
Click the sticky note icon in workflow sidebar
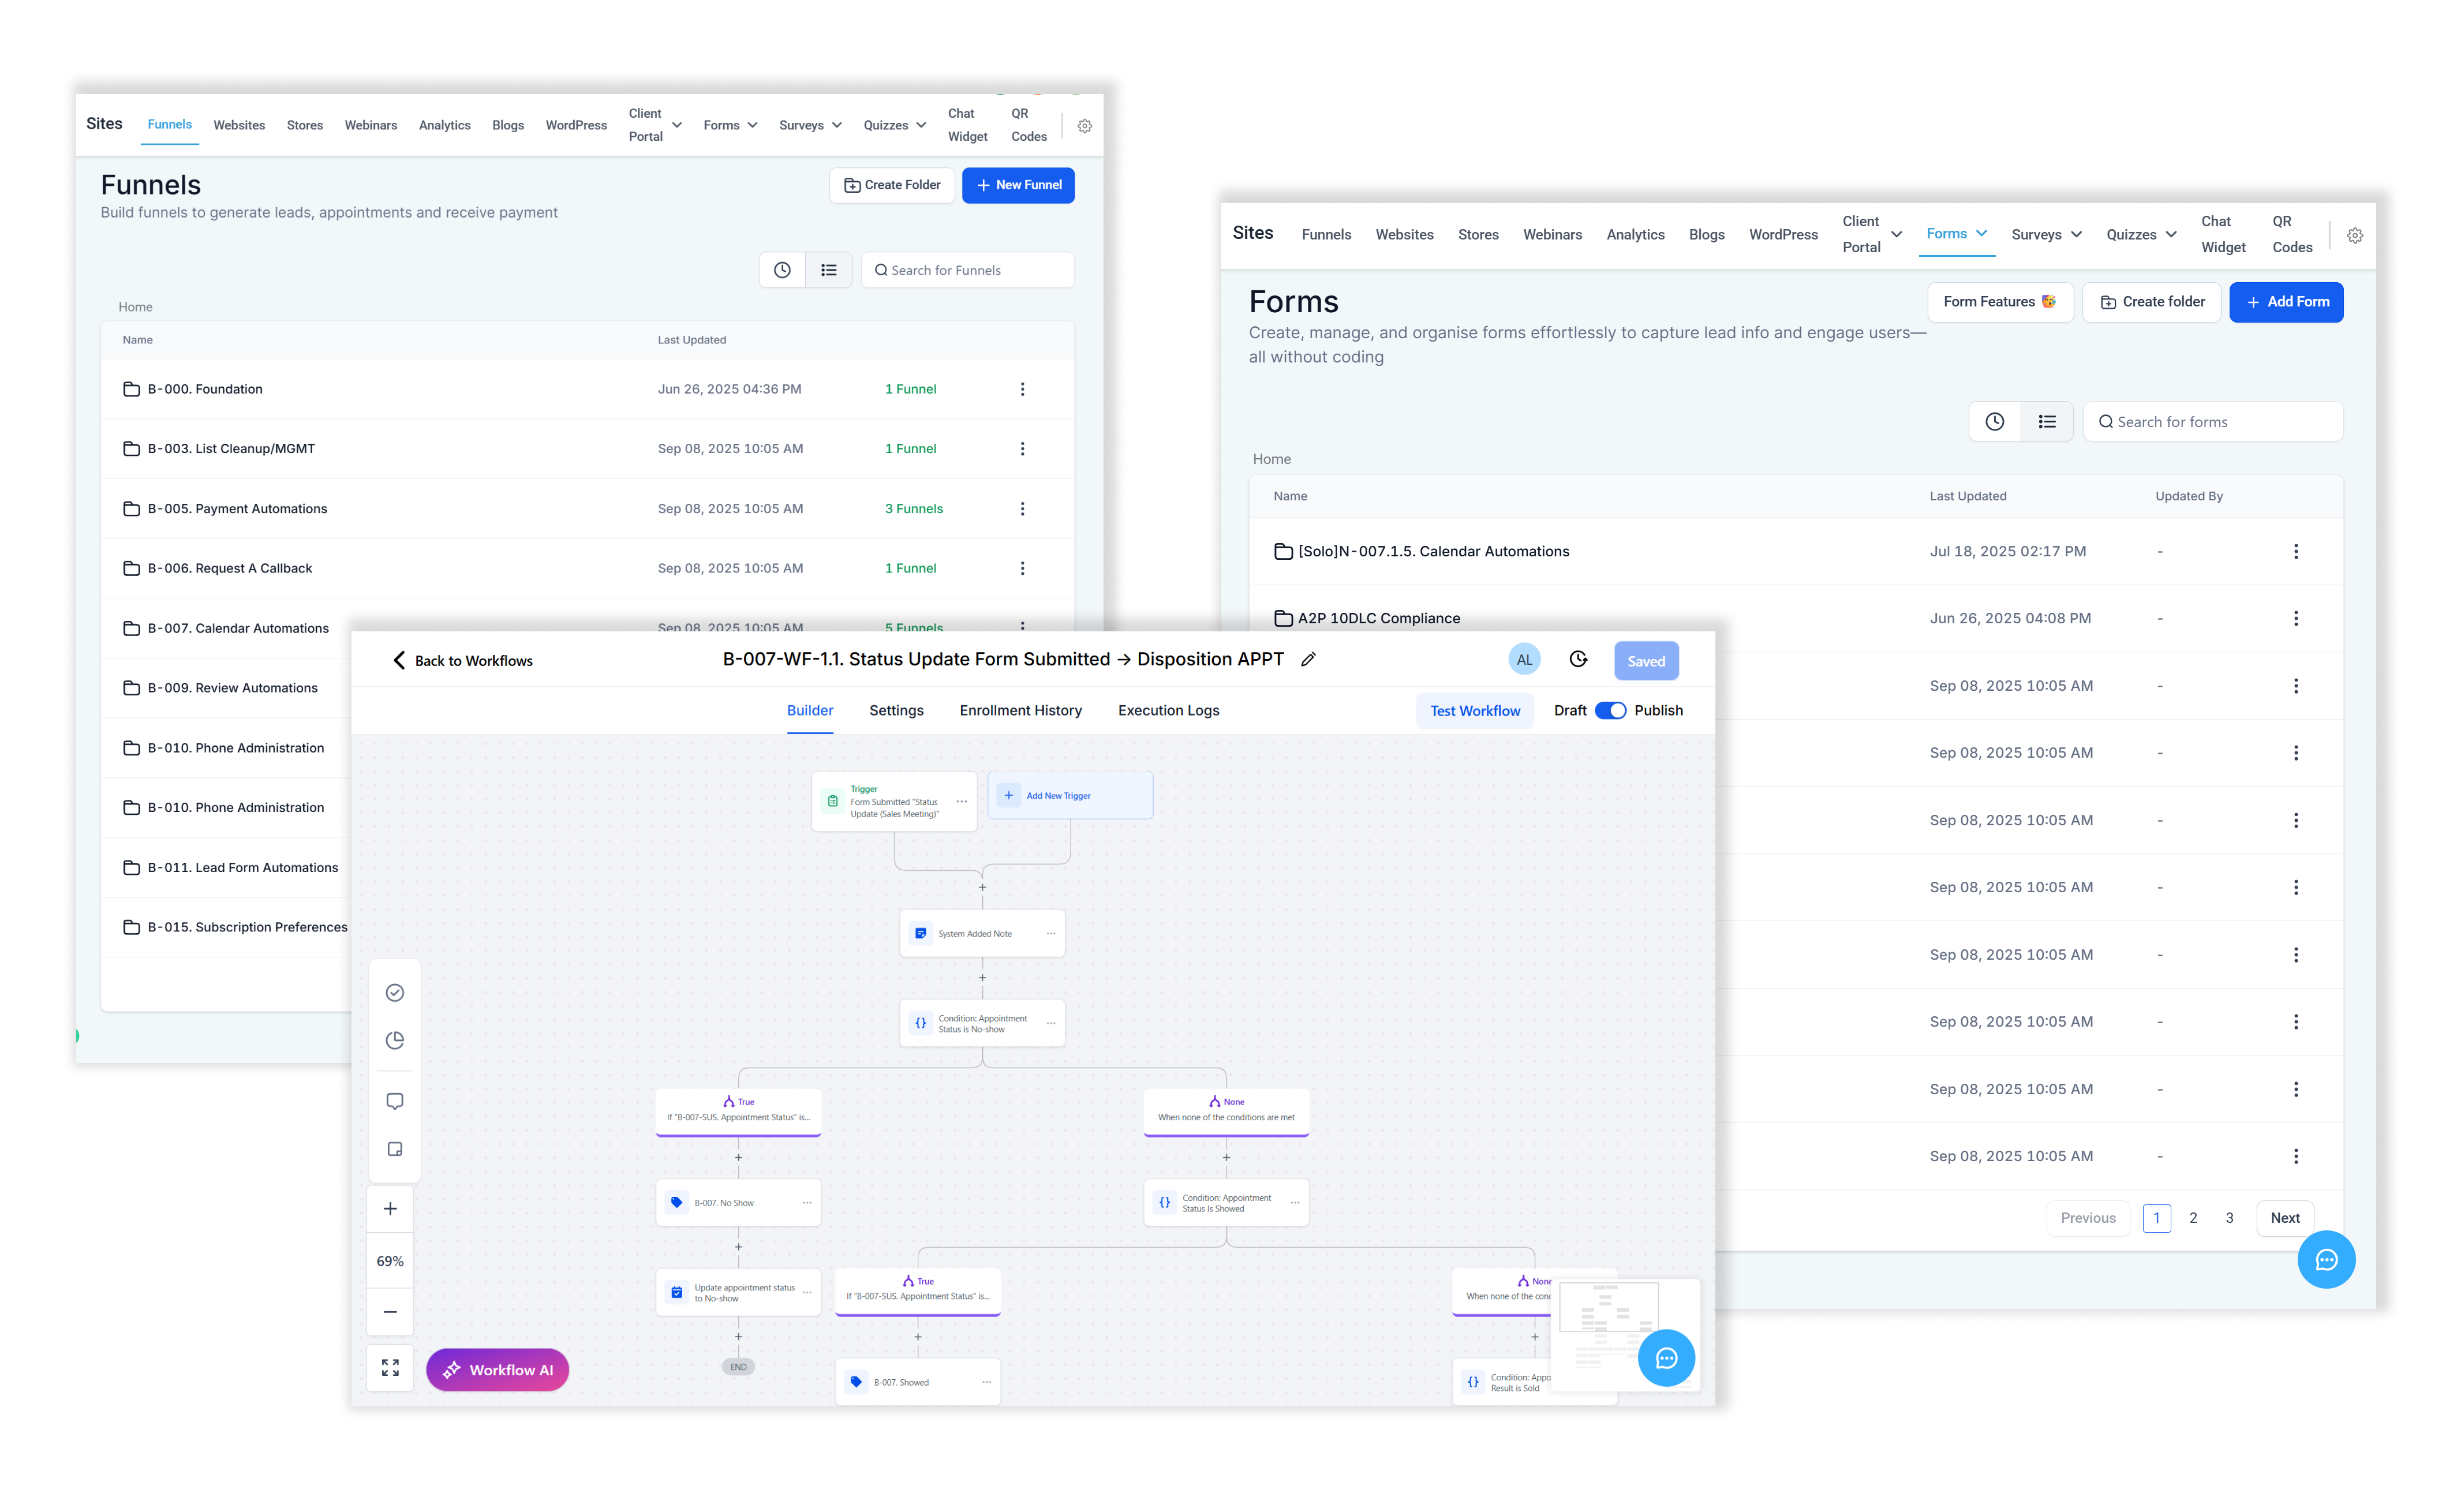tap(394, 1149)
